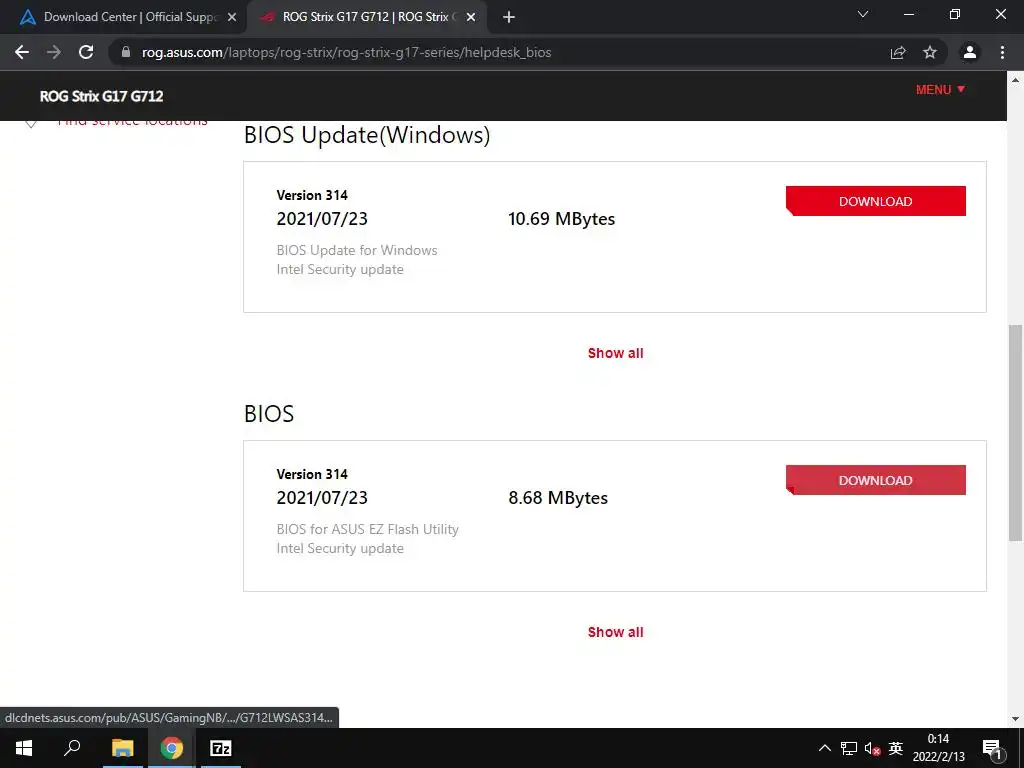
Task: Open taskbar search magnifier
Action: click(x=72, y=748)
